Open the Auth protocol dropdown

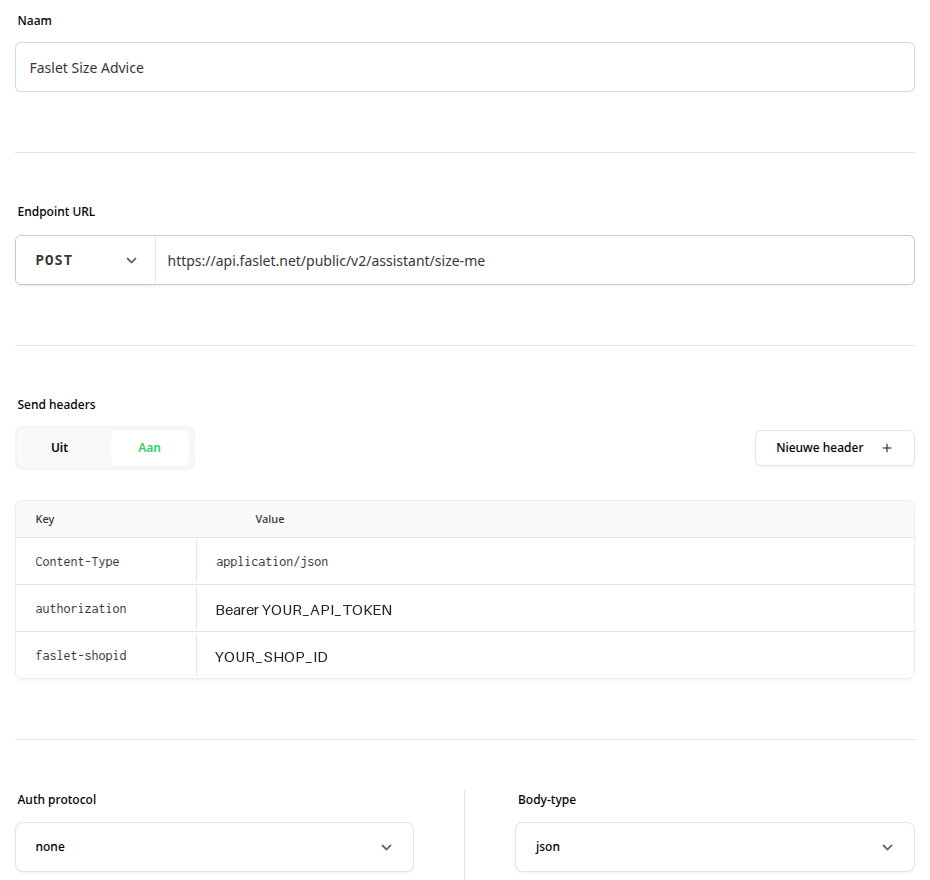[214, 847]
